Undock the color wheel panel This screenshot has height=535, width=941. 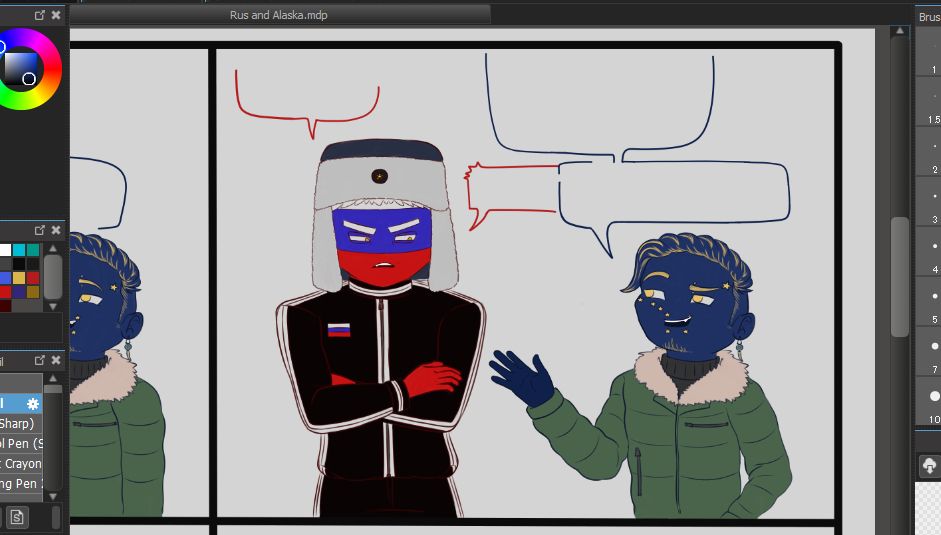click(x=40, y=15)
